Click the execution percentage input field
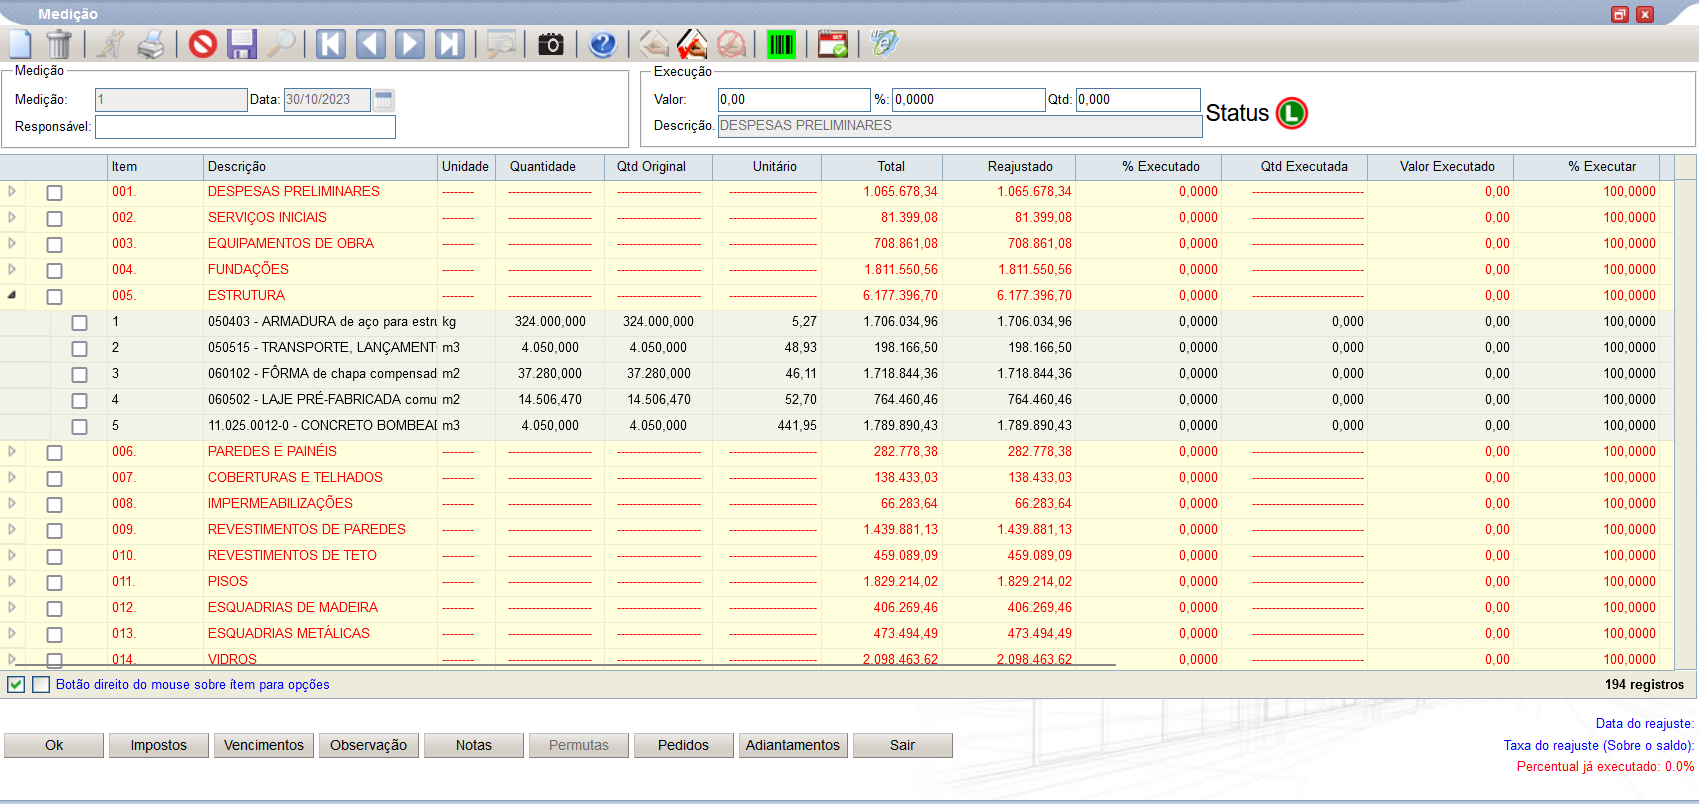The height and width of the screenshot is (804, 1699). tap(968, 100)
